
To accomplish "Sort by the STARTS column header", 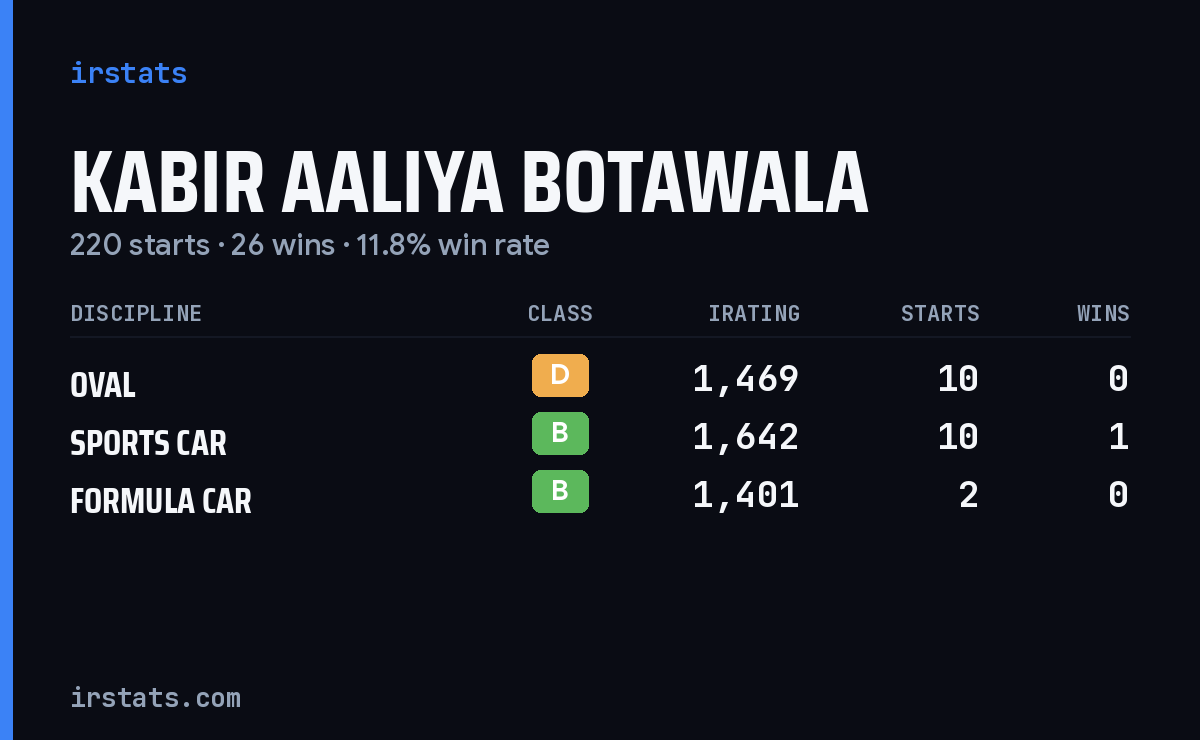I will click(x=940, y=313).
